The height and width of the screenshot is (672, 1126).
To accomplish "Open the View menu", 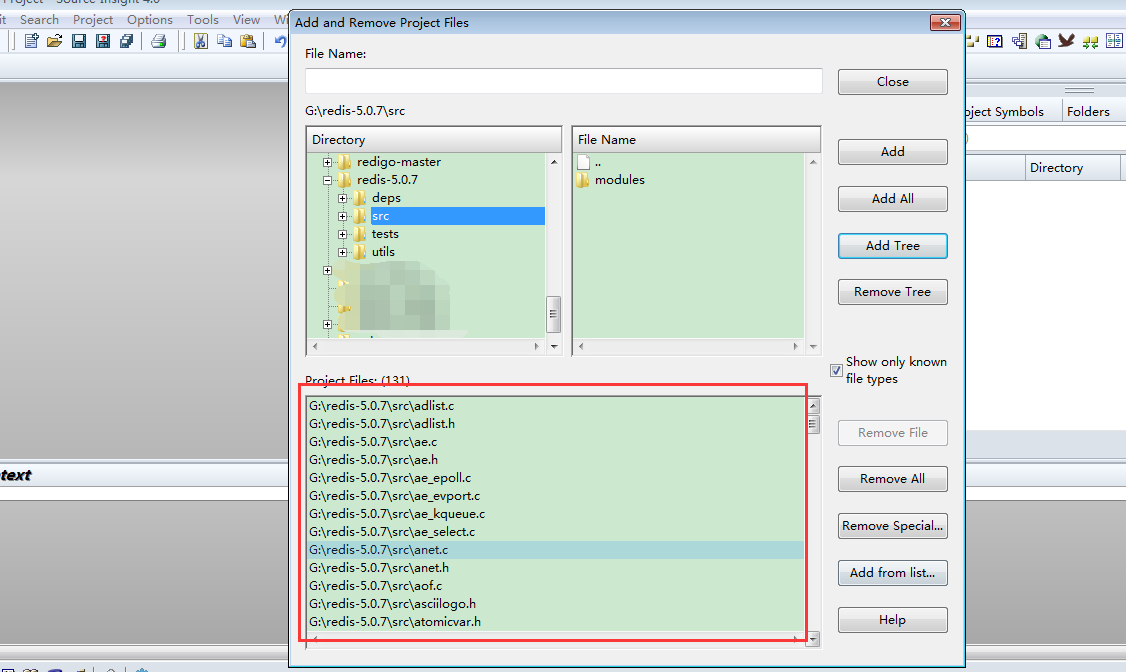I will pyautogui.click(x=246, y=19).
